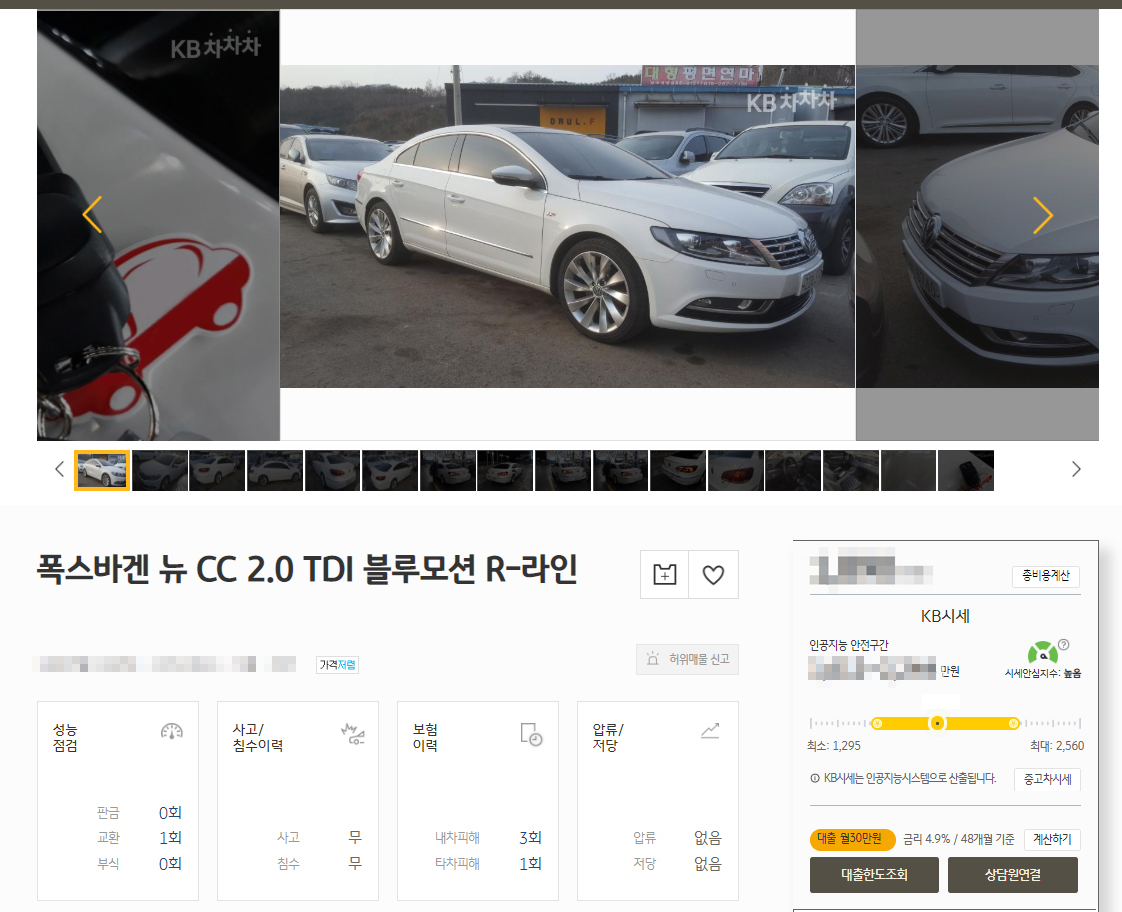Open the loan 계산하기 calculator
The height and width of the screenshot is (912, 1122).
point(1052,839)
